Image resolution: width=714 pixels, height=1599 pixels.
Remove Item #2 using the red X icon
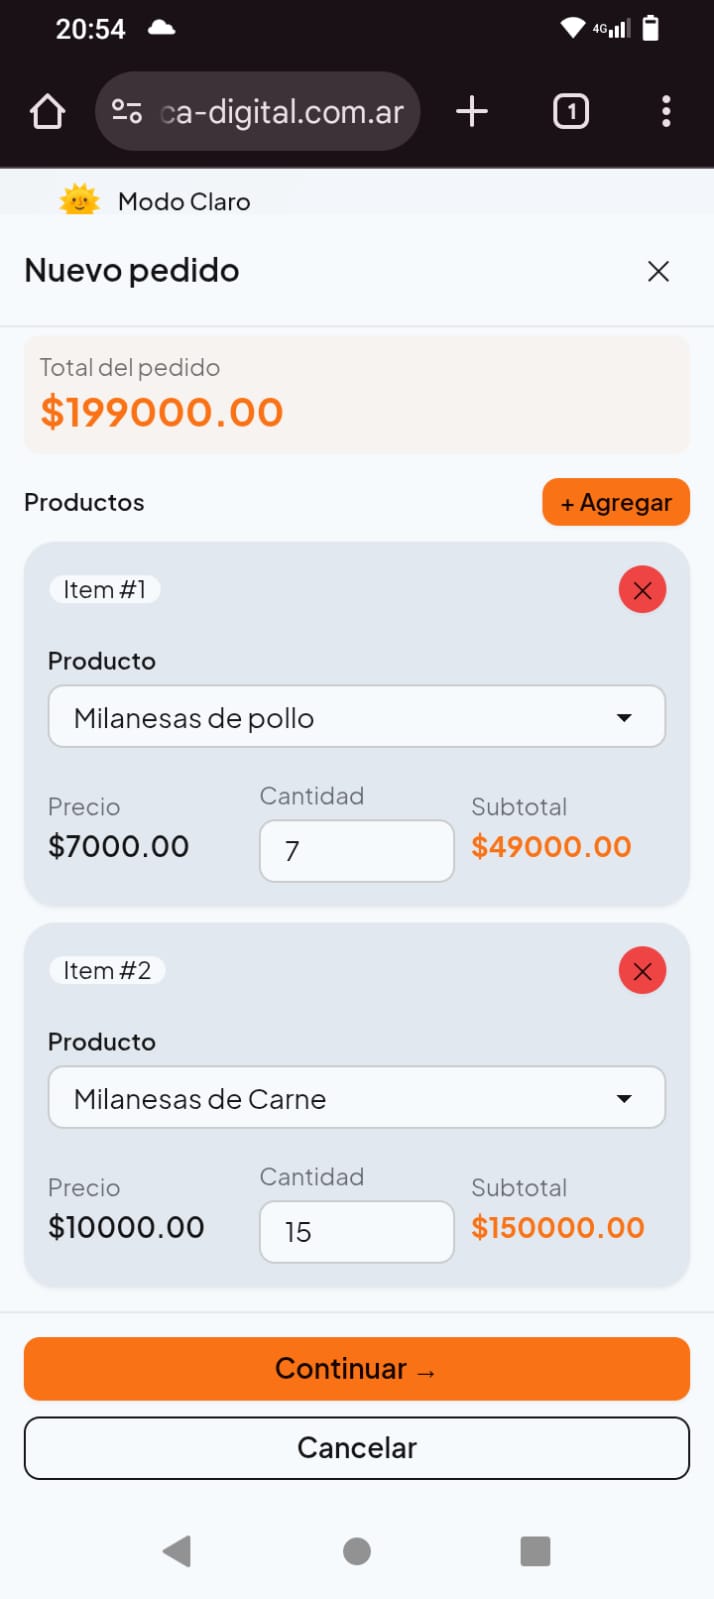click(642, 970)
